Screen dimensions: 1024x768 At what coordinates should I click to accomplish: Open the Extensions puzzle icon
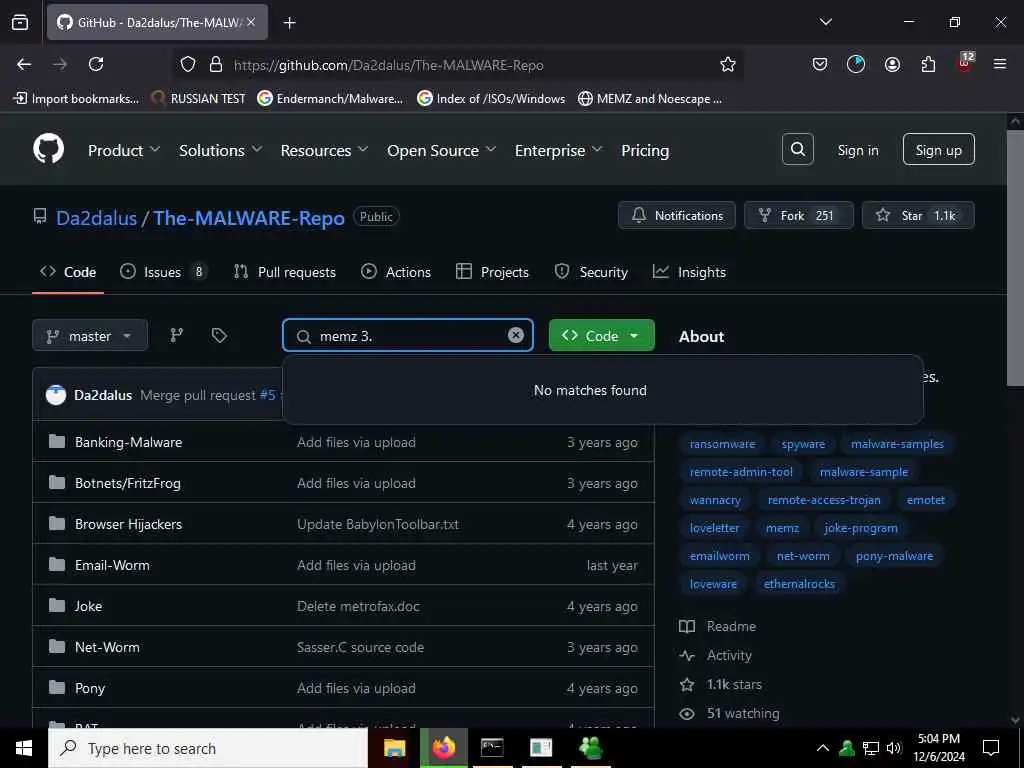(x=928, y=64)
